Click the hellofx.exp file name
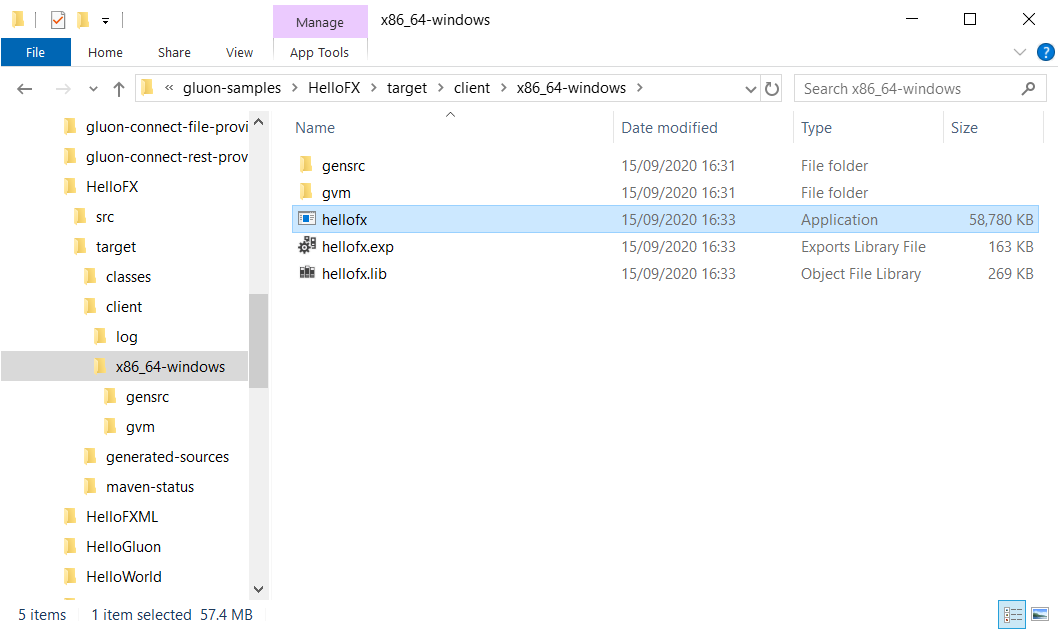The width and height of the screenshot is (1058, 629). [x=358, y=247]
